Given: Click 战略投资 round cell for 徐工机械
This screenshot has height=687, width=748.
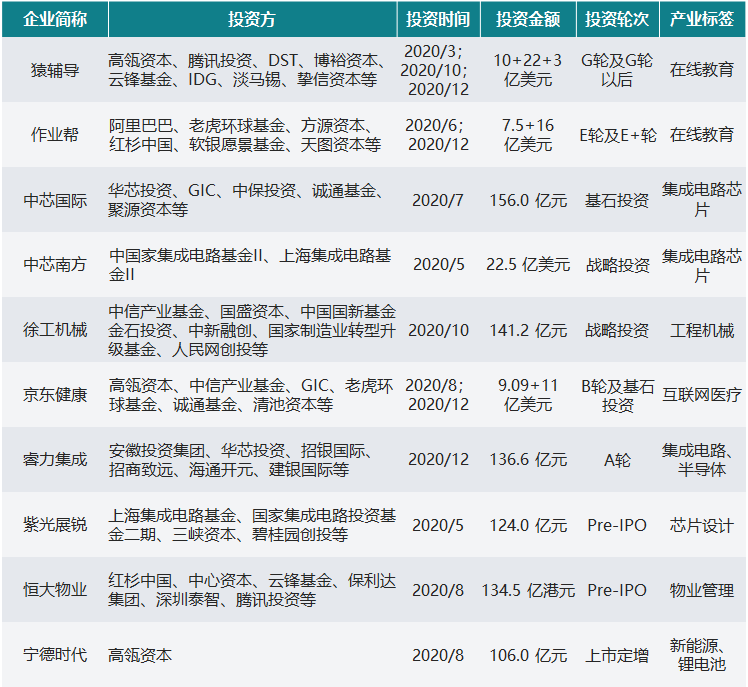Looking at the screenshot, I should [x=617, y=330].
